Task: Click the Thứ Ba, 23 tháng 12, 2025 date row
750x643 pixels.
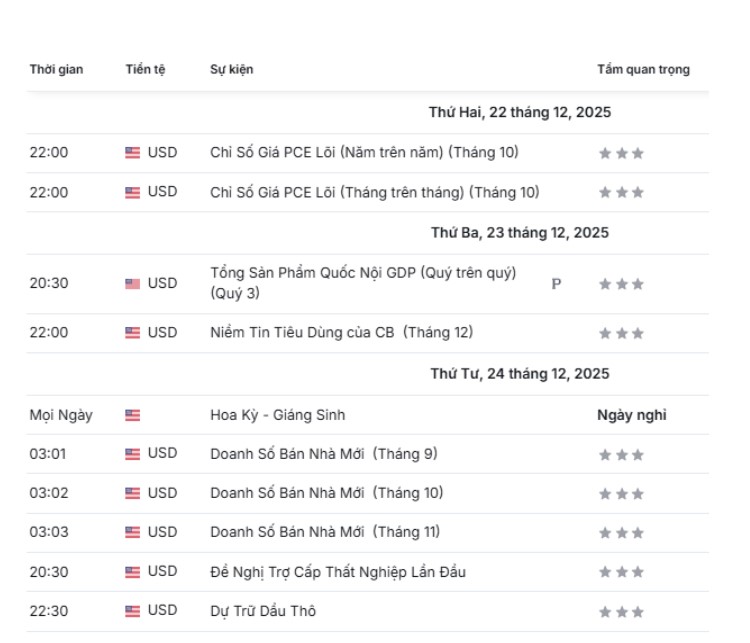Action: coord(519,233)
